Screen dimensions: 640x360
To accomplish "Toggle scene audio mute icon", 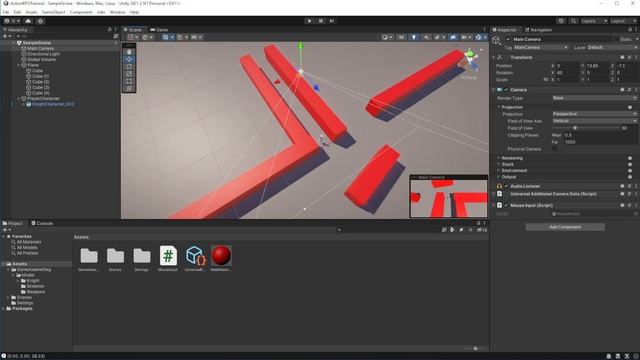I will 426,37.
